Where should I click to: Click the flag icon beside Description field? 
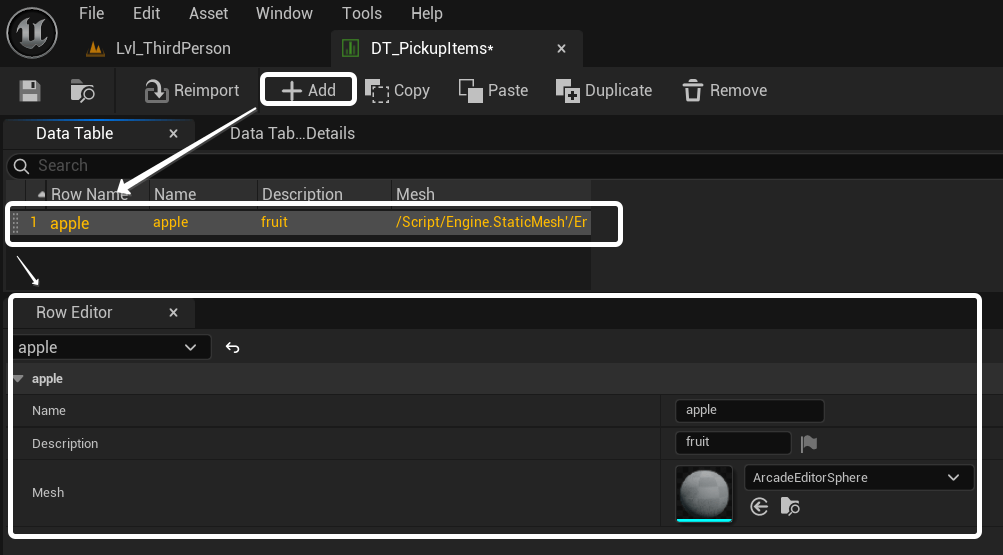[809, 443]
